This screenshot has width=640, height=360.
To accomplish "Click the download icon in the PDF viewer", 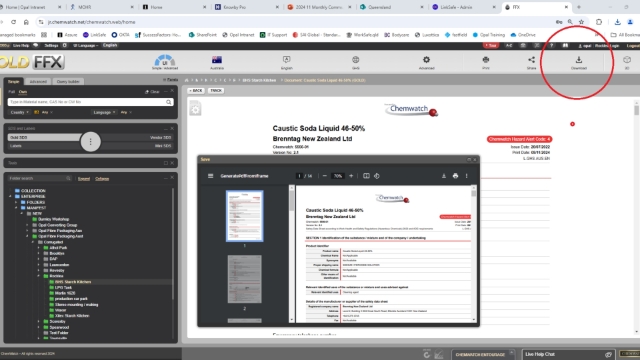I will [x=444, y=176].
